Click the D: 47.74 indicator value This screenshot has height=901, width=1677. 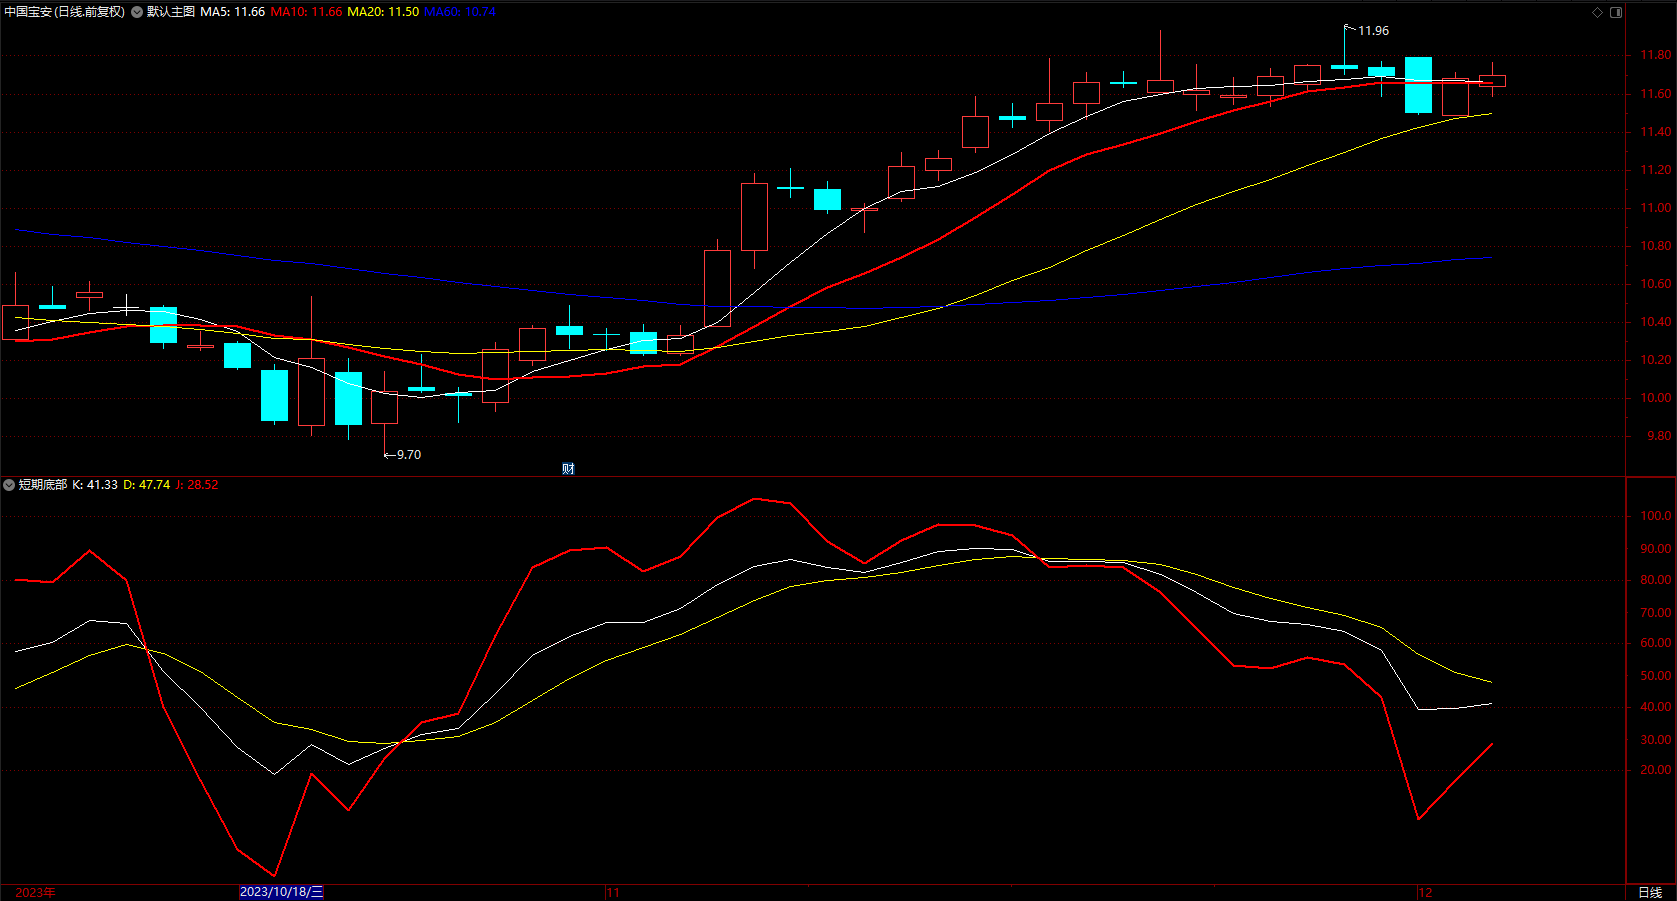click(x=147, y=485)
